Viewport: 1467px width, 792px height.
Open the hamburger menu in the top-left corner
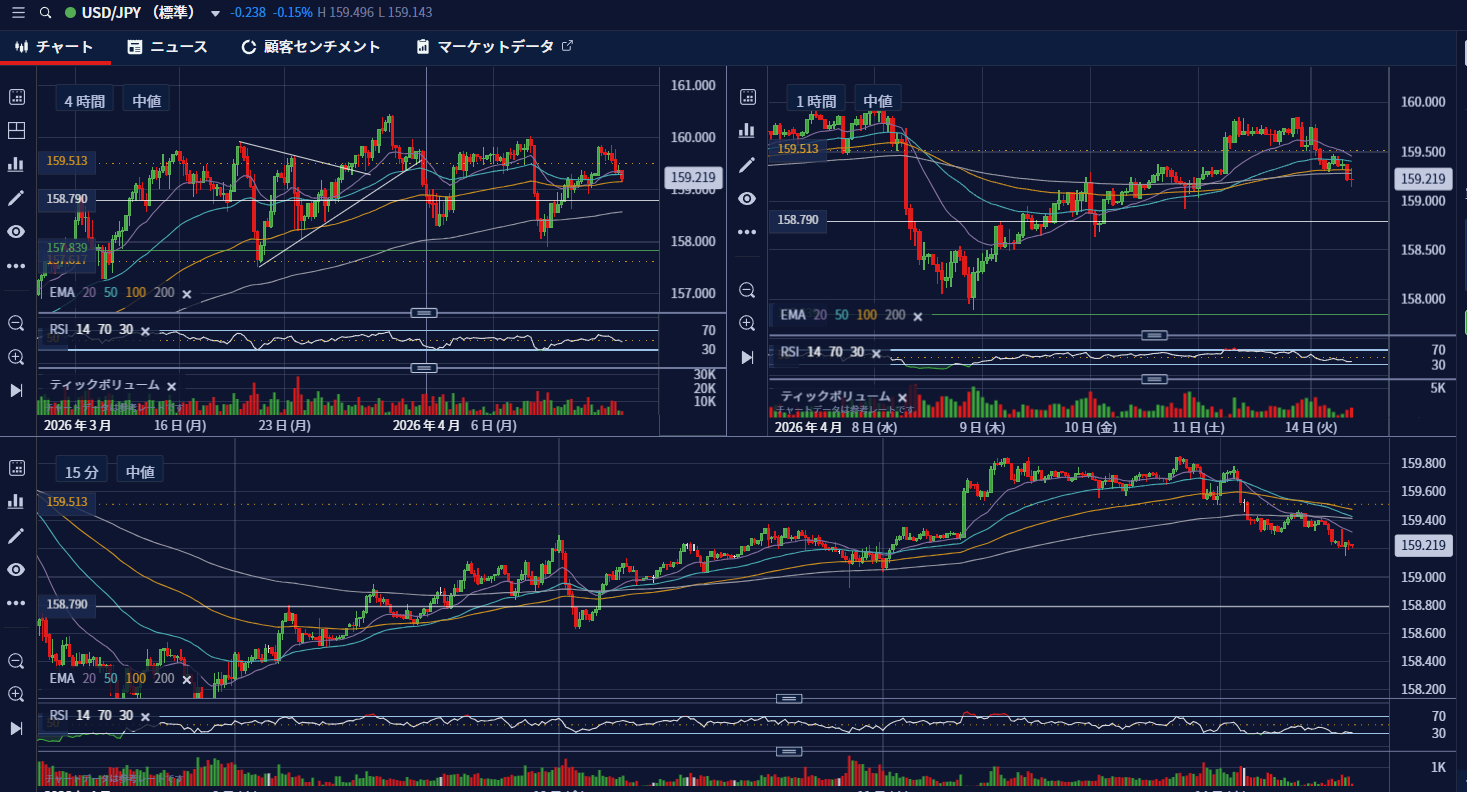(x=17, y=14)
